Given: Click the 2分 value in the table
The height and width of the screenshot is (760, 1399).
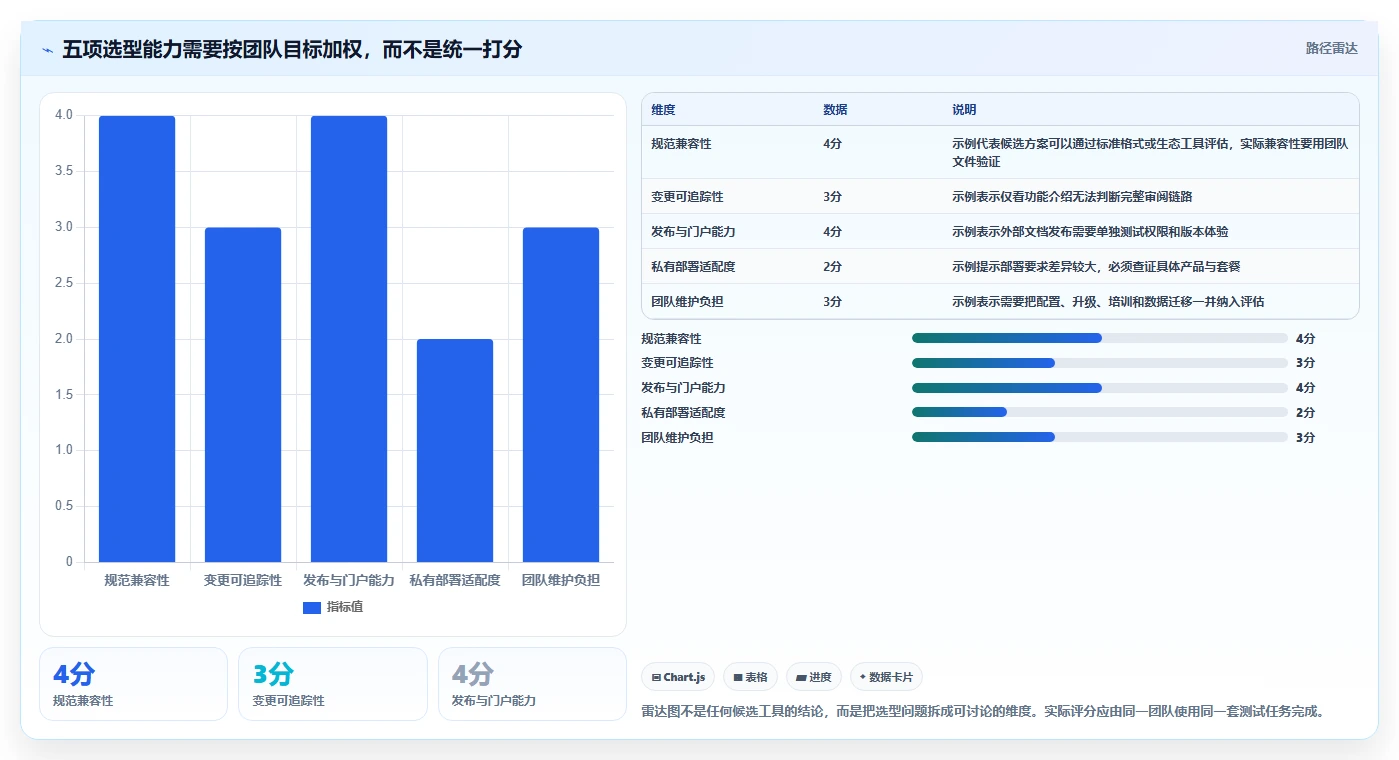Looking at the screenshot, I should pos(832,267).
